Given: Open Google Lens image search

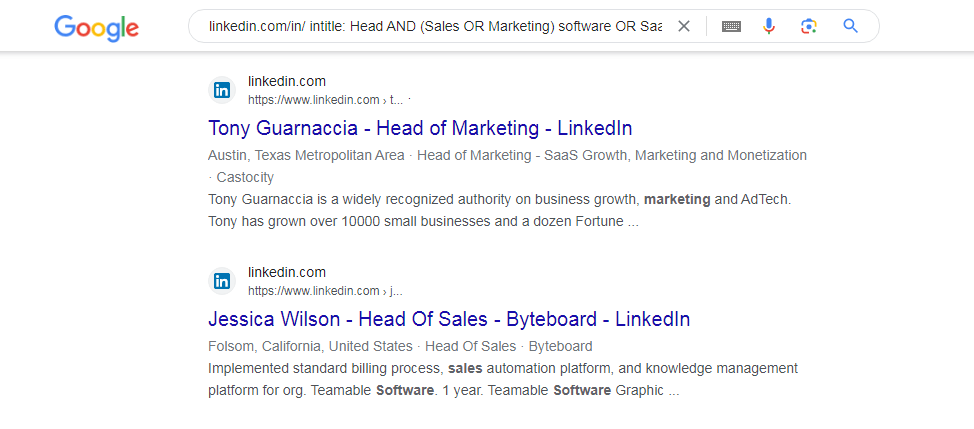Looking at the screenshot, I should (x=808, y=26).
